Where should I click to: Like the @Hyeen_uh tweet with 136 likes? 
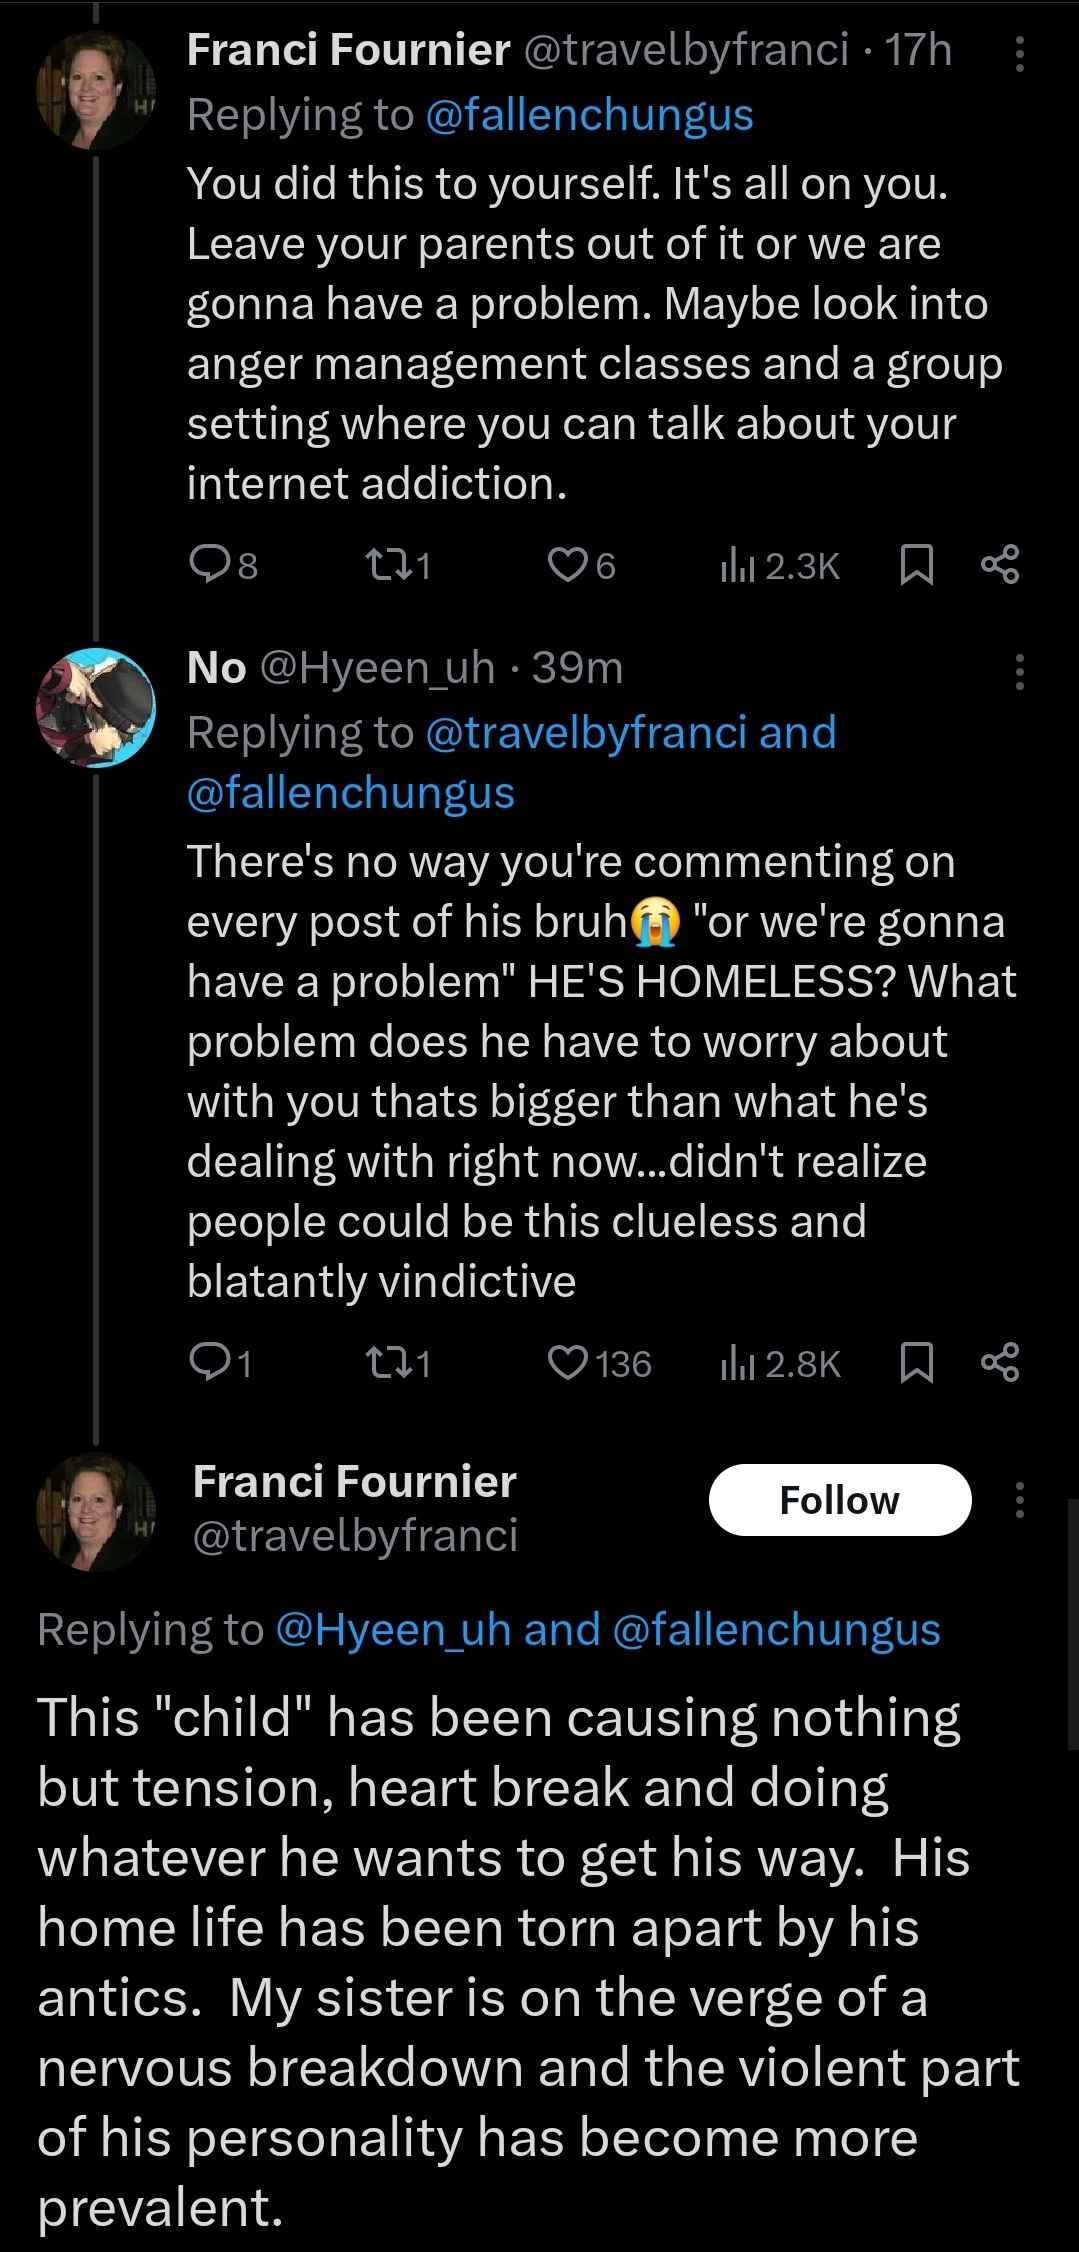point(567,1362)
